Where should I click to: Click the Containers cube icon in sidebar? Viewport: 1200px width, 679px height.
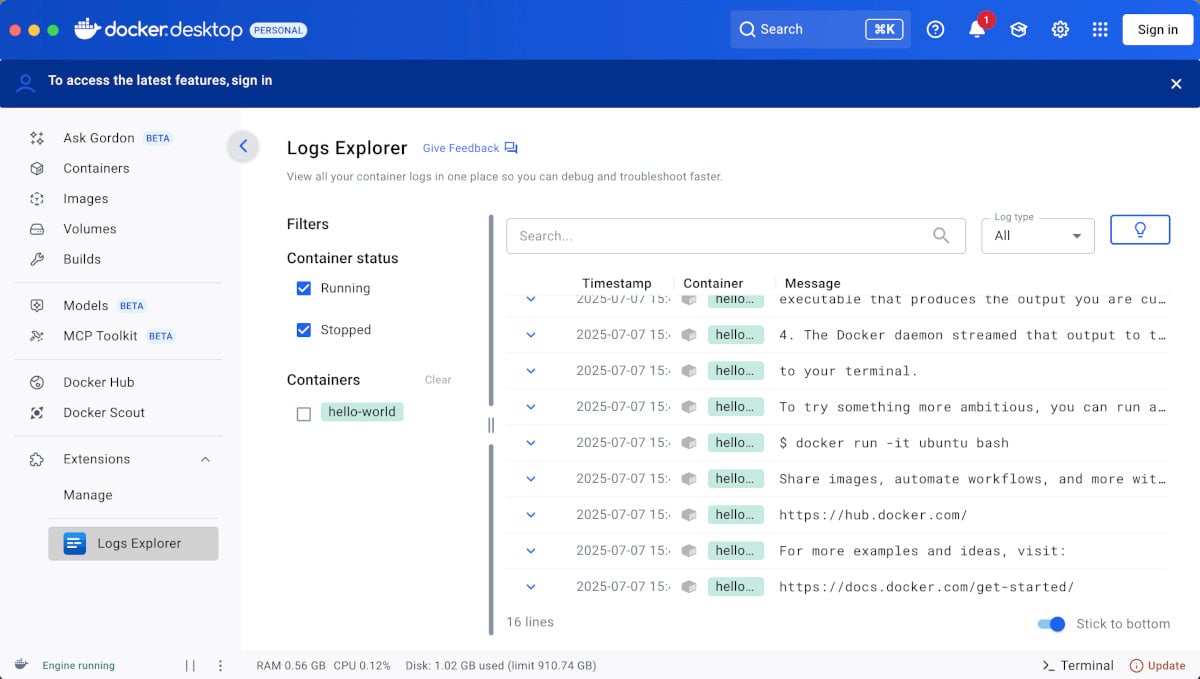pos(37,168)
